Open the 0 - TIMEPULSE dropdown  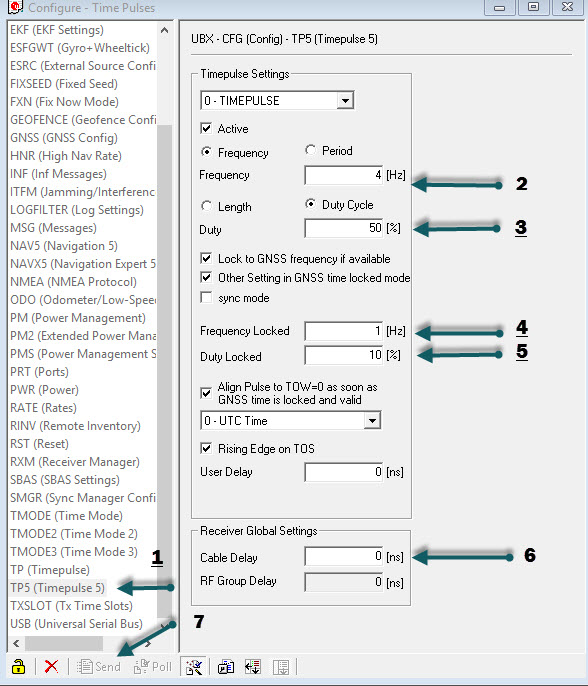coord(277,101)
